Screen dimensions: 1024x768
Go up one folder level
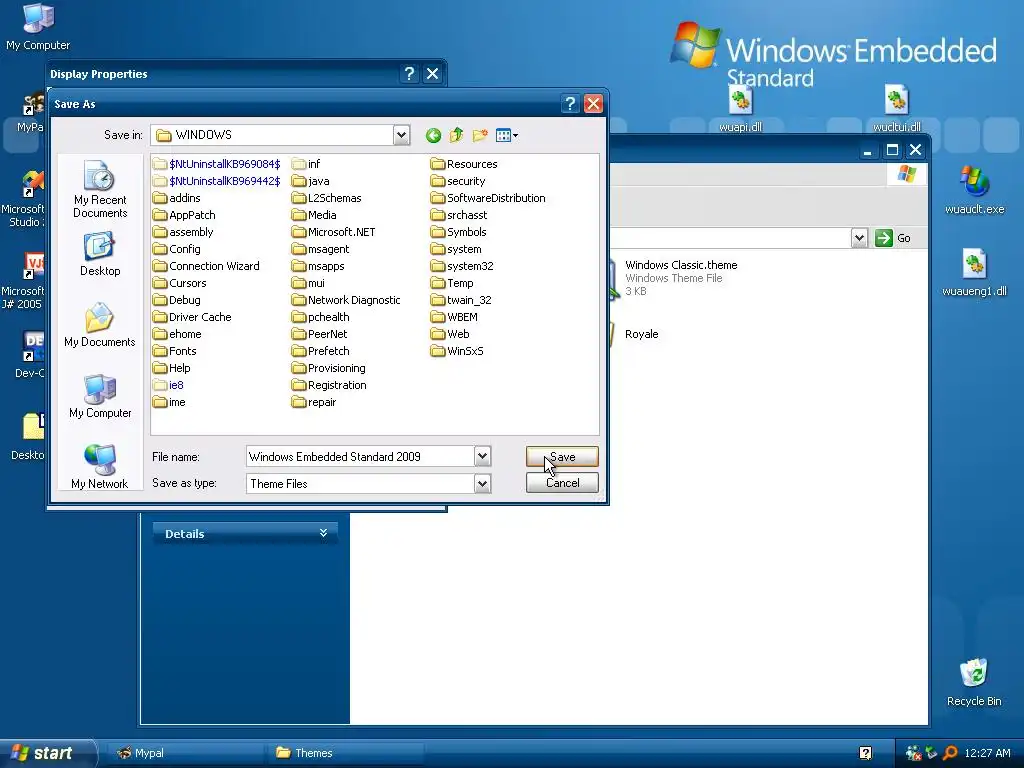456,135
